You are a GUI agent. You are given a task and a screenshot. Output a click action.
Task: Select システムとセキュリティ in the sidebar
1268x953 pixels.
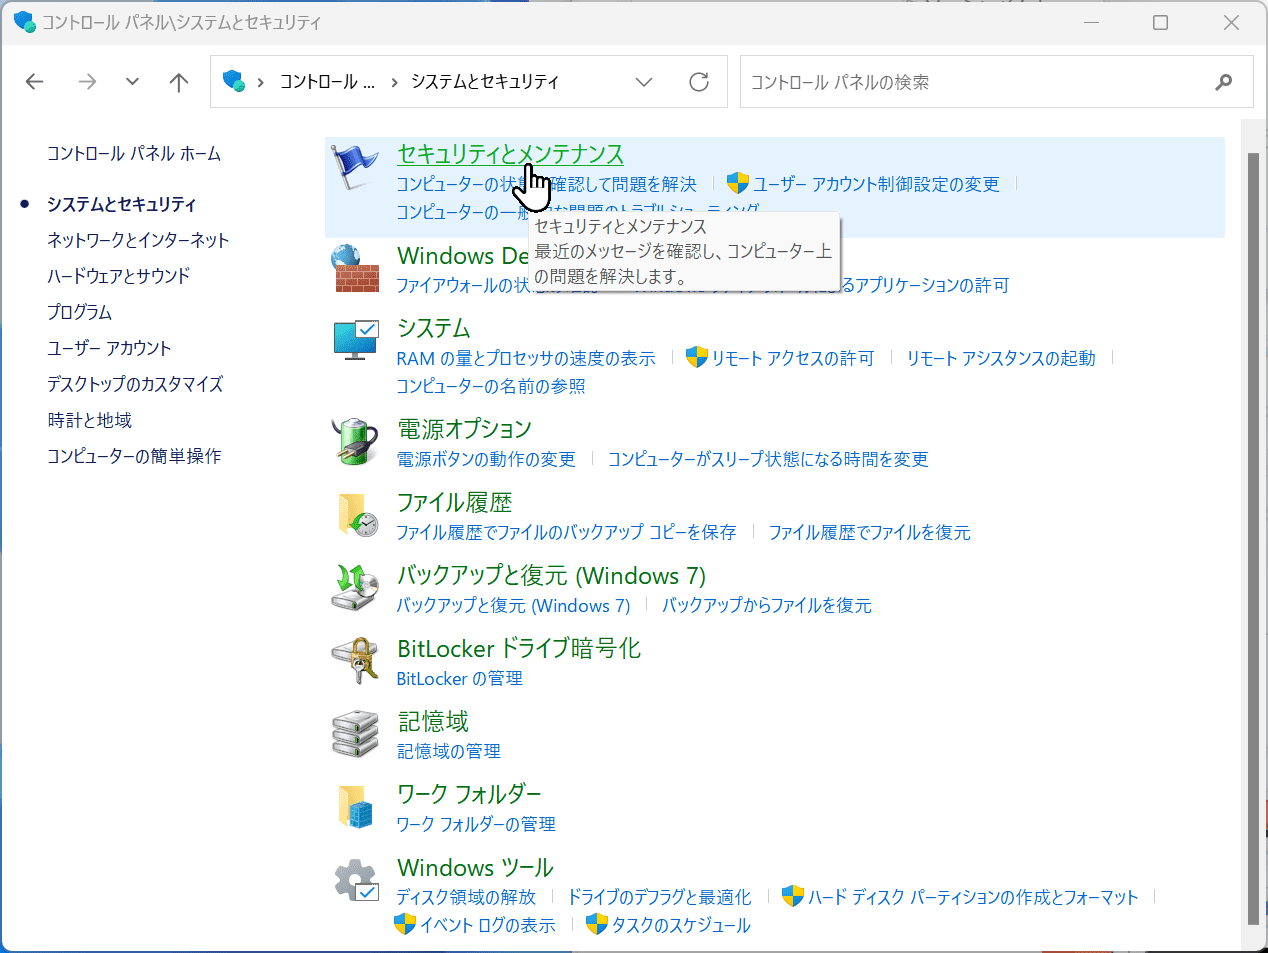(x=122, y=204)
